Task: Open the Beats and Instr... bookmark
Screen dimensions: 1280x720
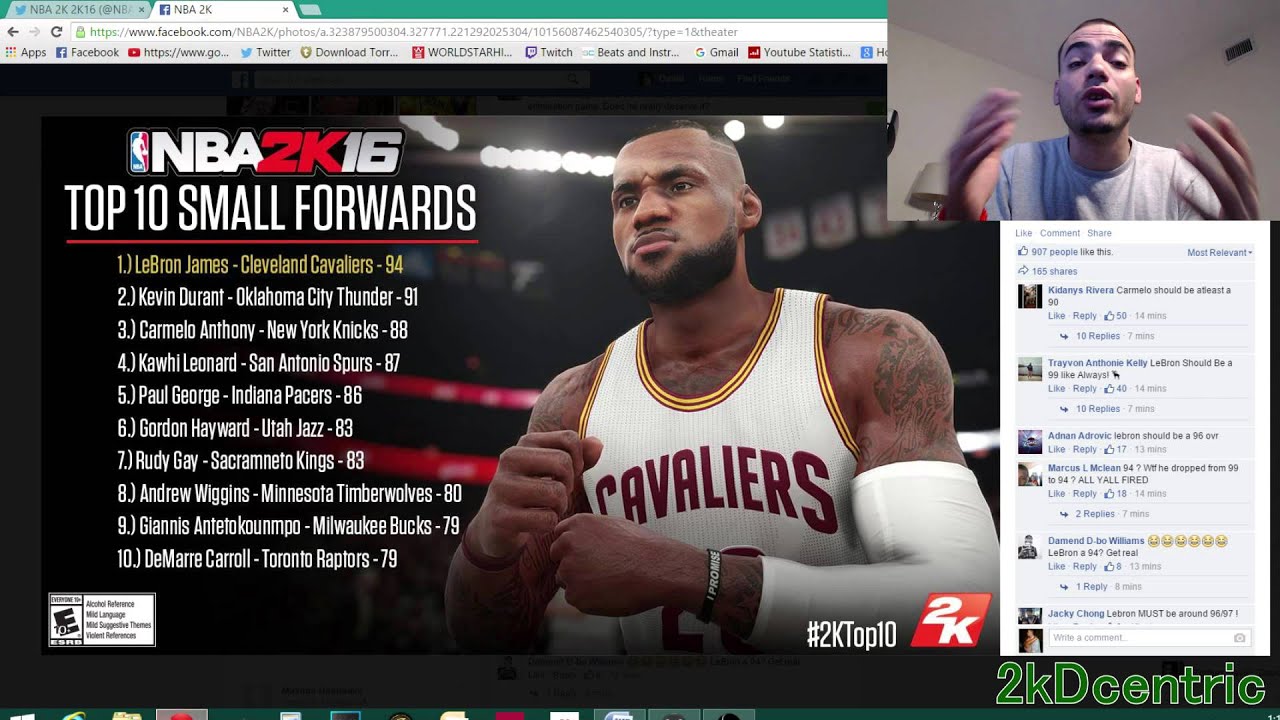Action: [x=631, y=52]
